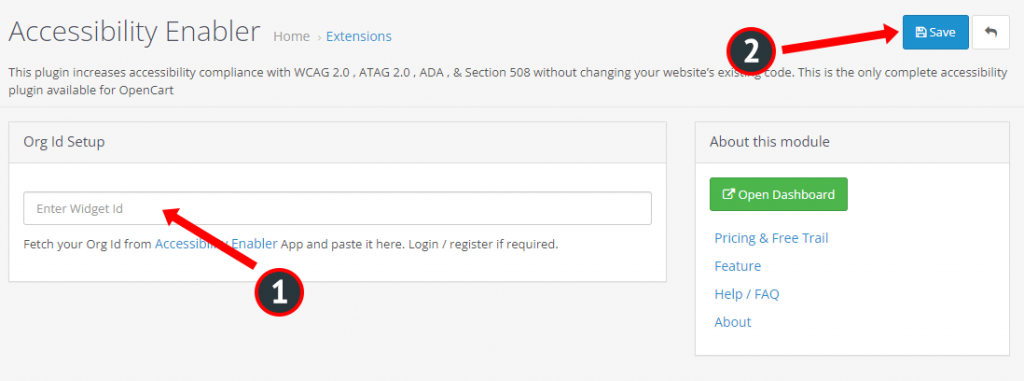Click the numbered circle marker 2
Image resolution: width=1024 pixels, height=381 pixels.
tap(752, 52)
